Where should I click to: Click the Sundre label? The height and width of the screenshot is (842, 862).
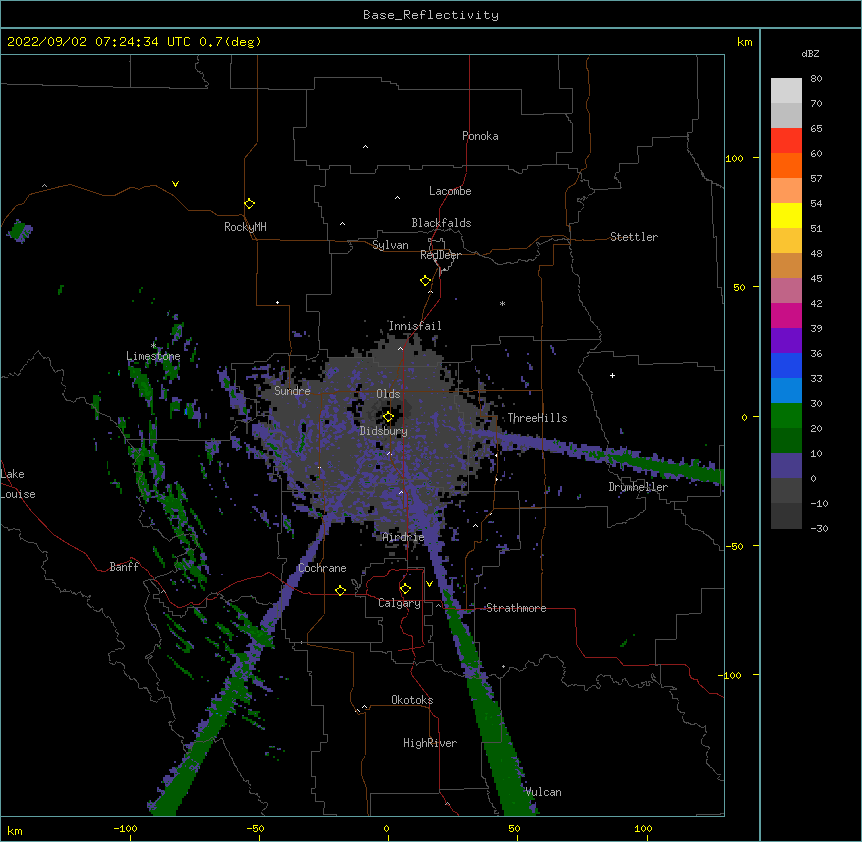292,391
